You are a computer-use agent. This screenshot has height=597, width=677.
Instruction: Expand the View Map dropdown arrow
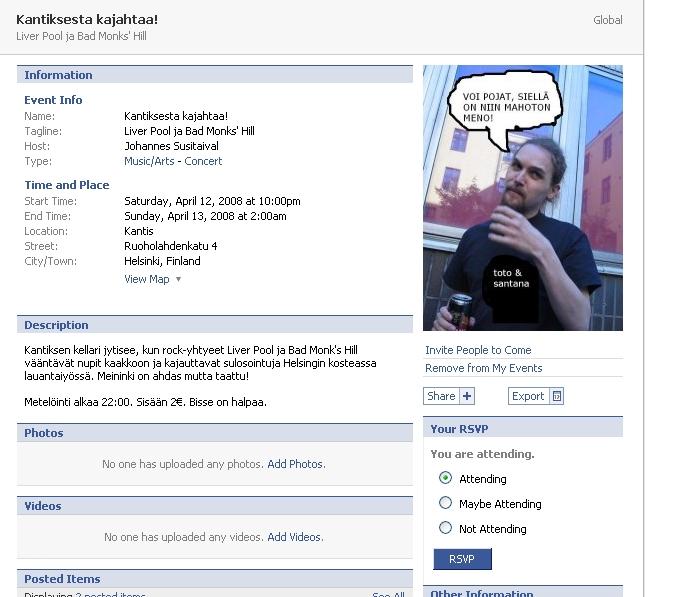tap(178, 279)
